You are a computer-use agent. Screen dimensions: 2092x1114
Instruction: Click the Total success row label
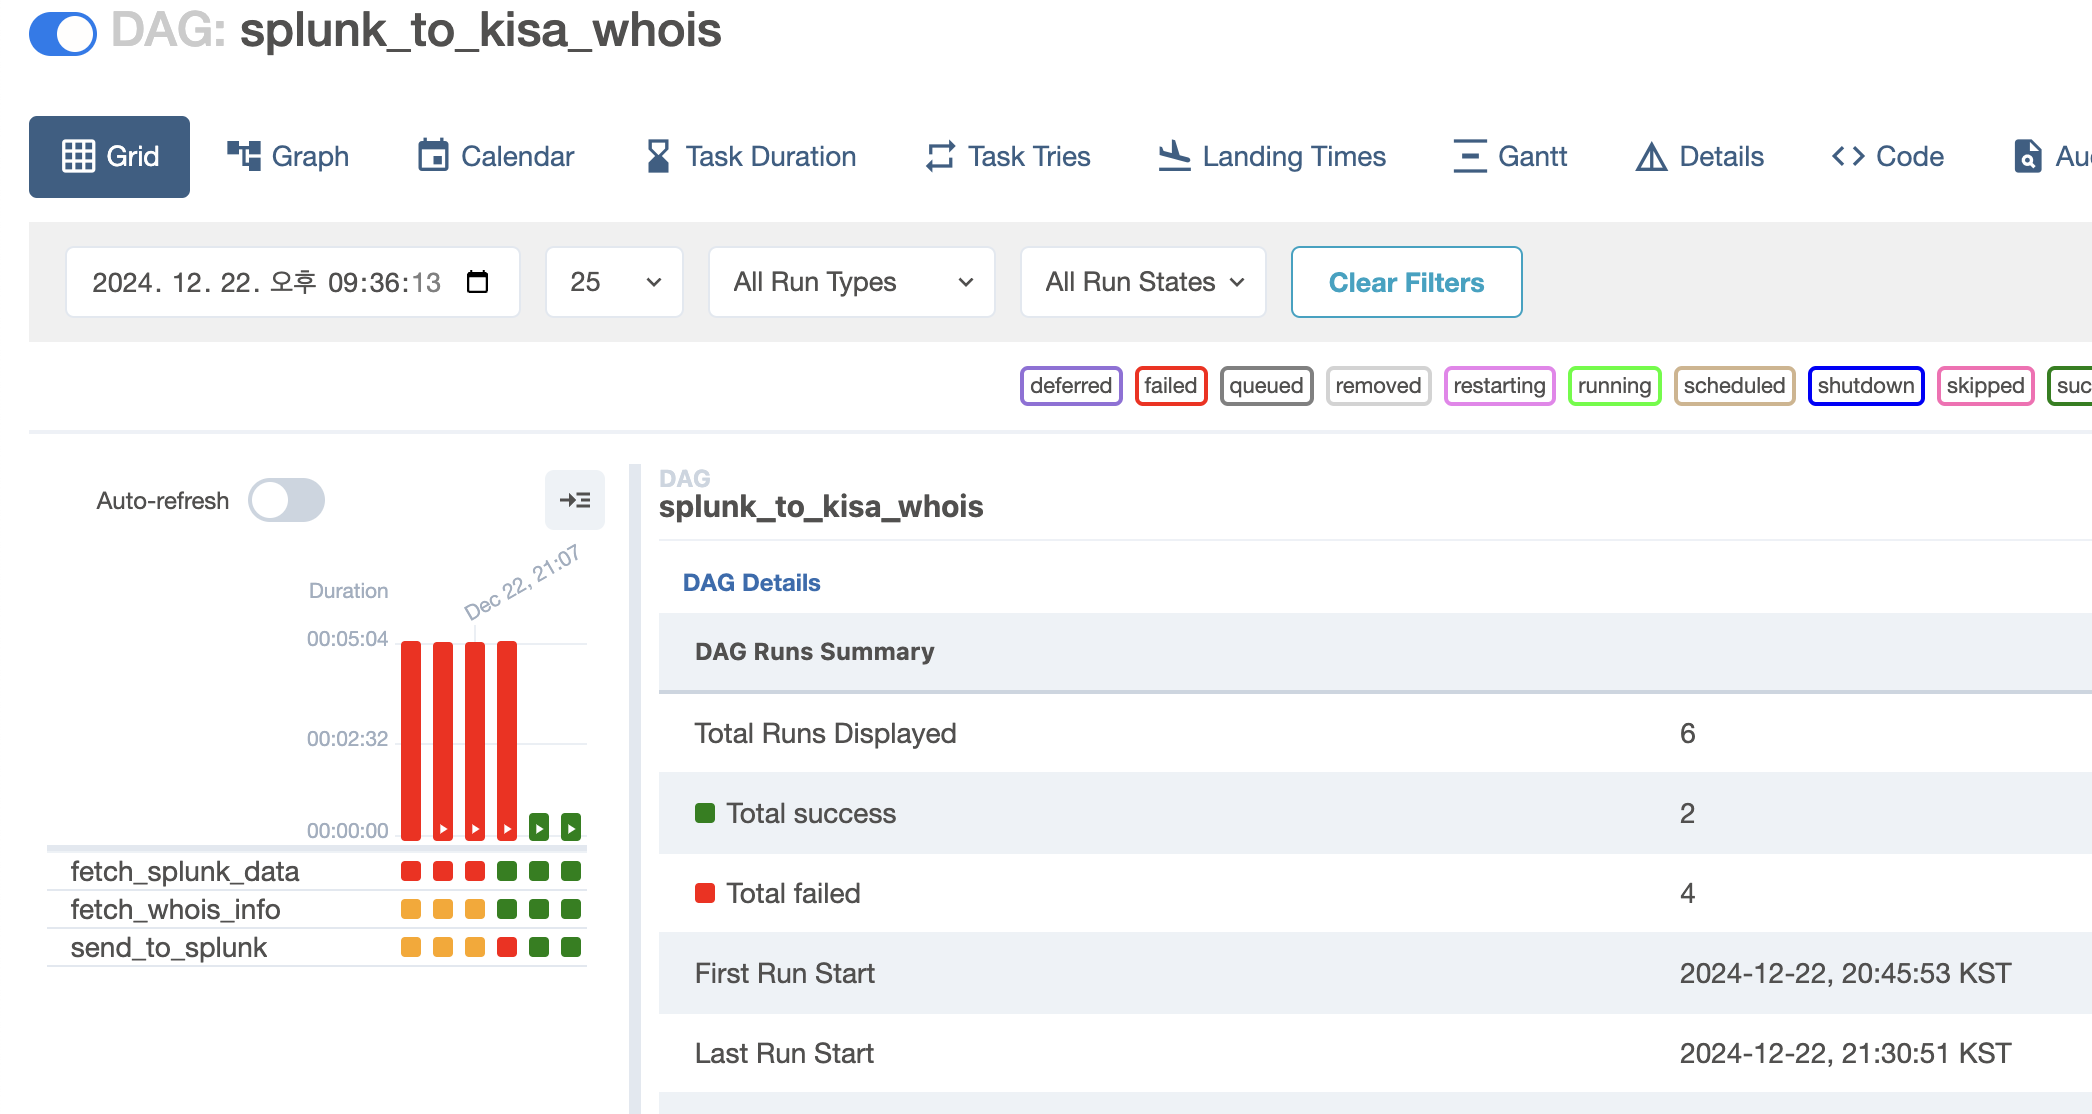click(x=811, y=813)
